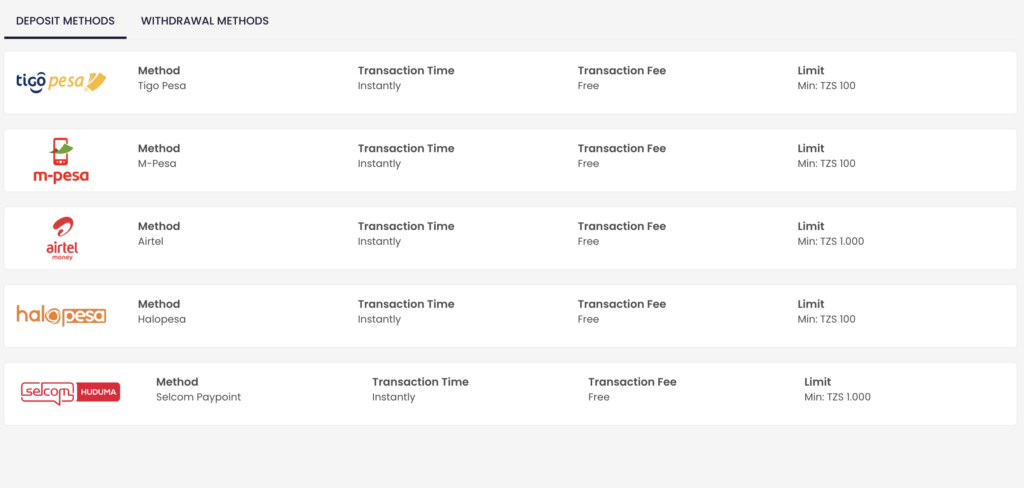Select the M-Pesa method name text
The image size is (1024, 488).
point(157,163)
